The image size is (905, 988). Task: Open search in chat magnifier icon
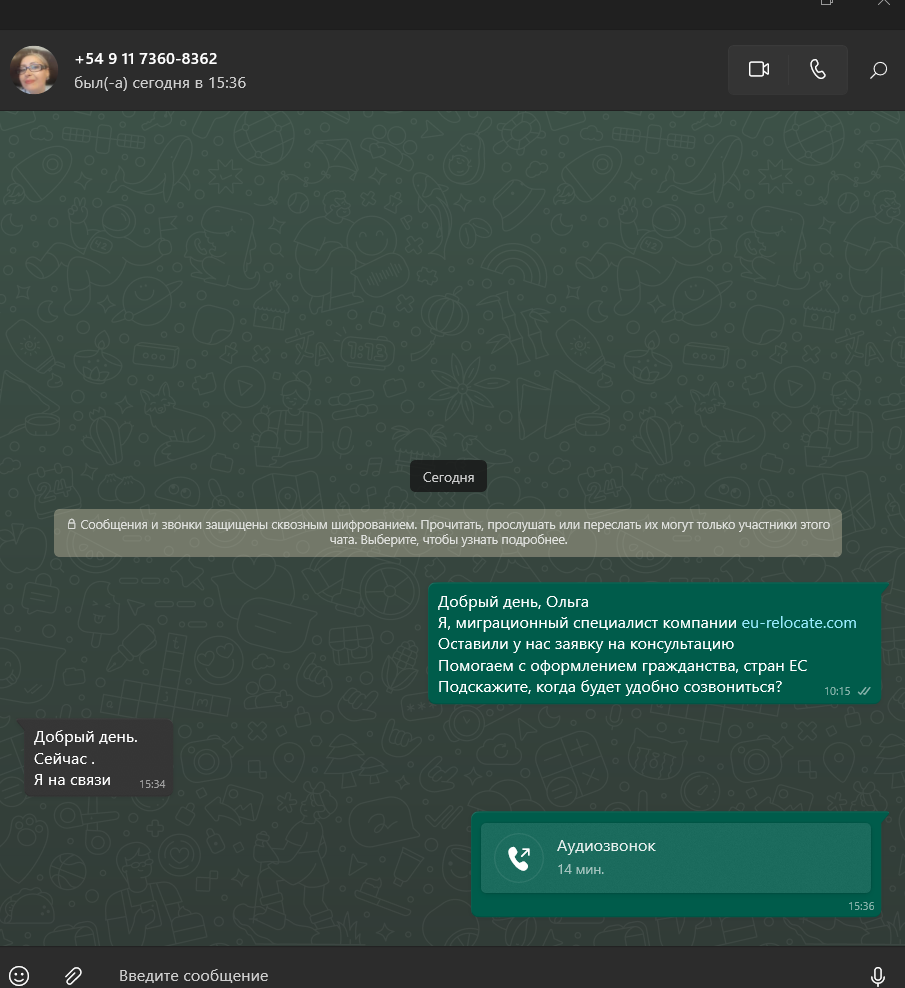point(878,70)
